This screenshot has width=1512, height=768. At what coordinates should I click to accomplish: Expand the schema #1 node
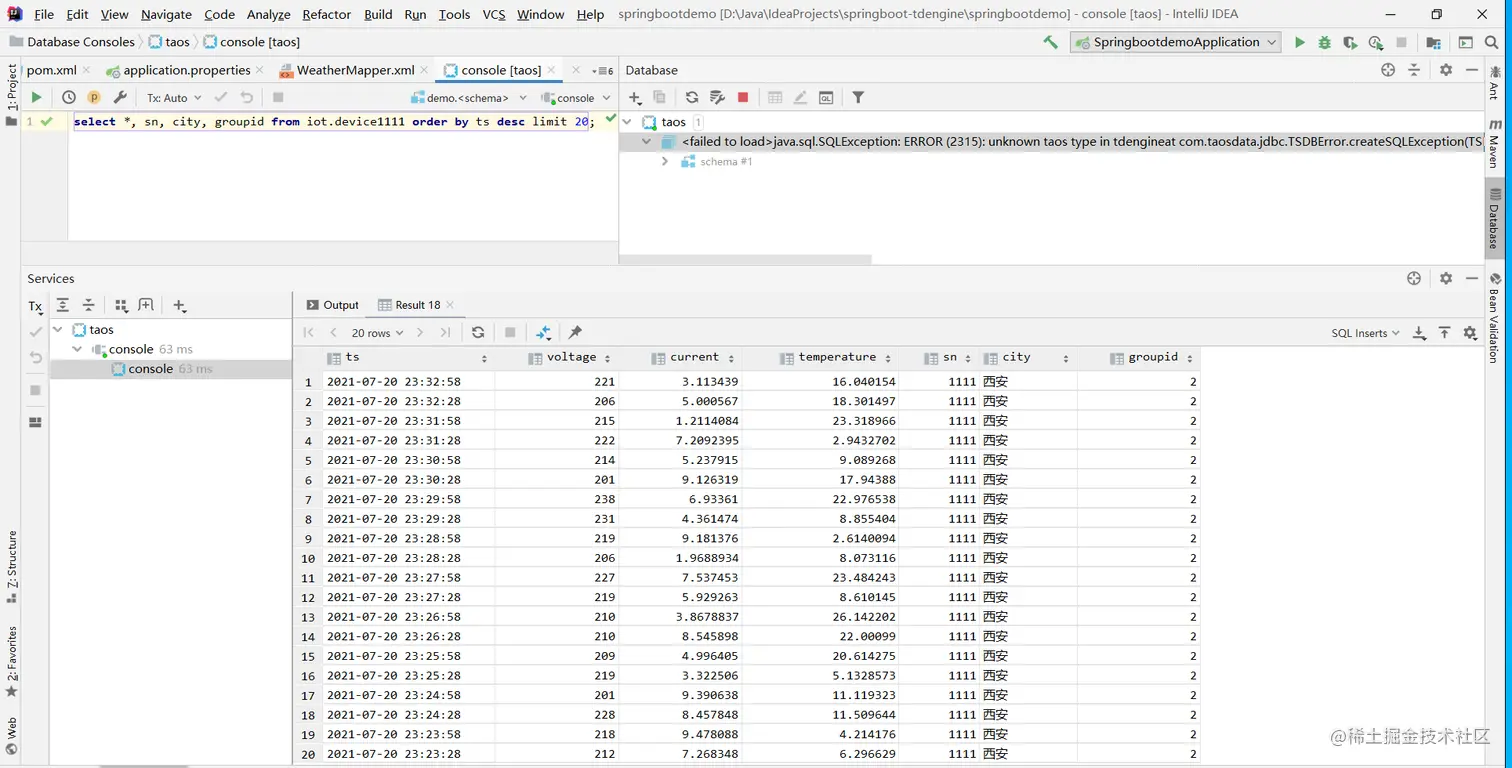(x=664, y=161)
